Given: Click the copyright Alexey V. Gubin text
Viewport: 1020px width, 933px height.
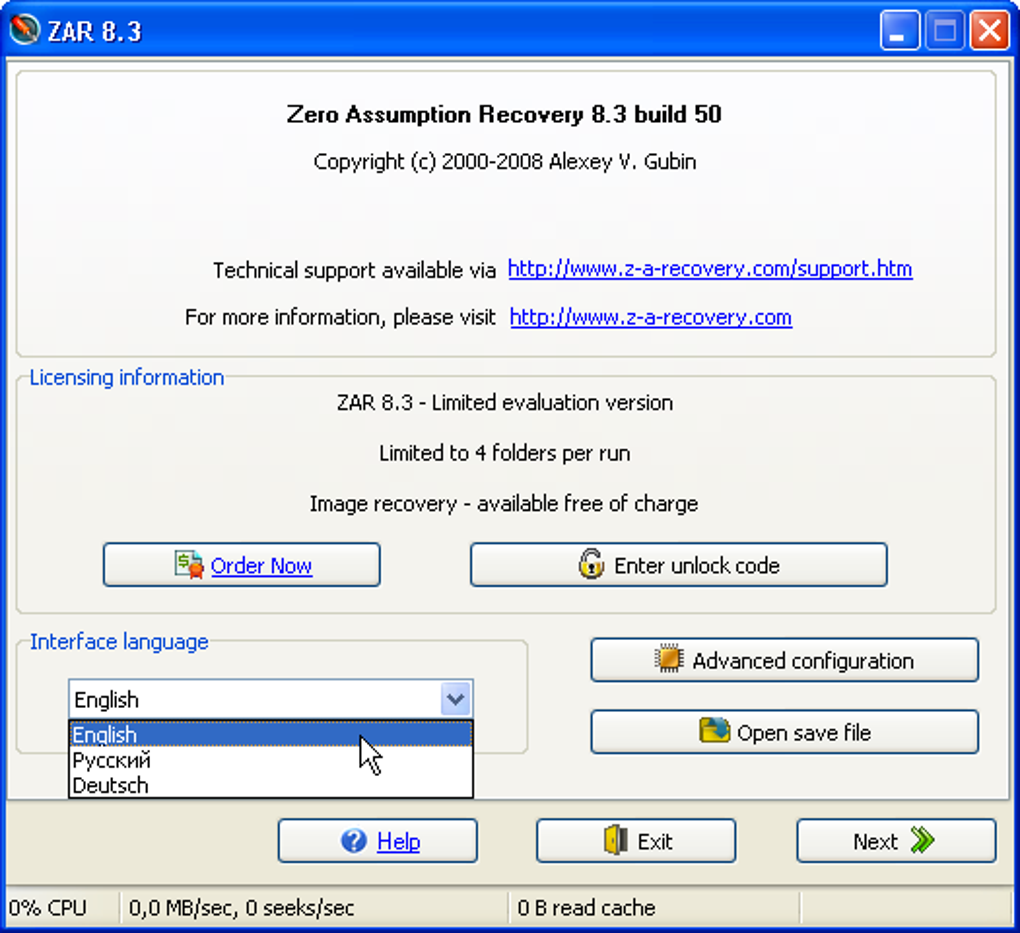Looking at the screenshot, I should pos(505,161).
